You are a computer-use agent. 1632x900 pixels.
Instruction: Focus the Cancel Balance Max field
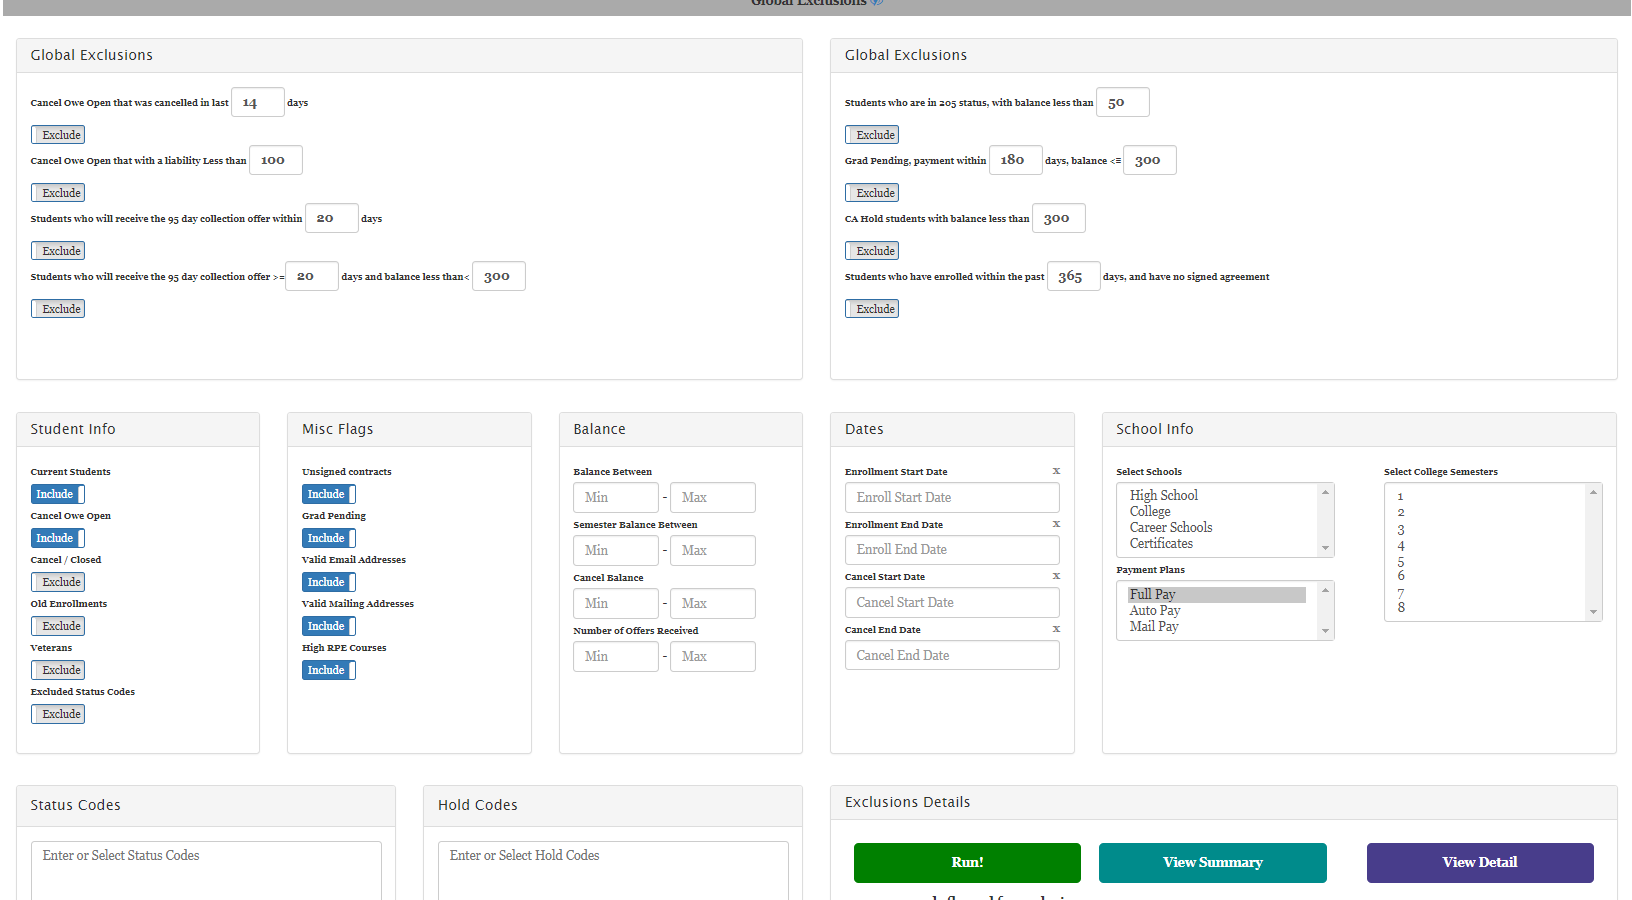click(x=713, y=603)
